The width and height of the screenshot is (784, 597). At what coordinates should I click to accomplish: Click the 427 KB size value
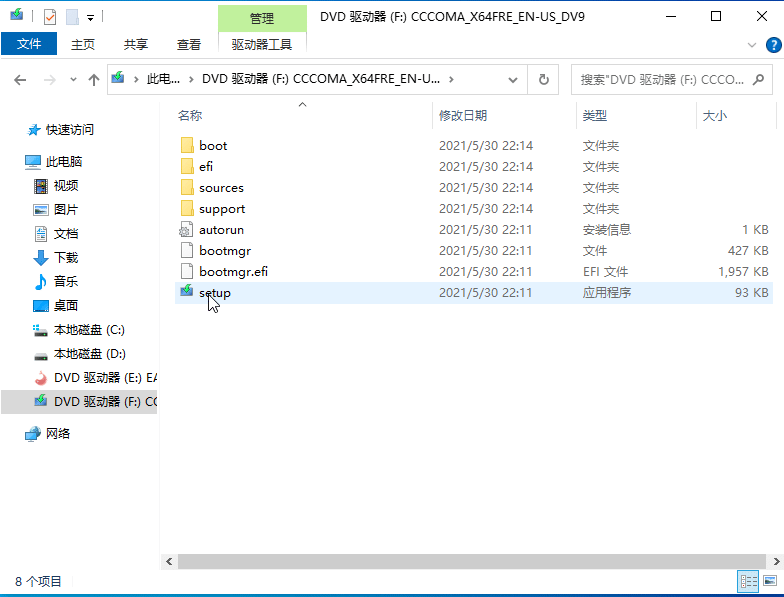click(x=748, y=250)
